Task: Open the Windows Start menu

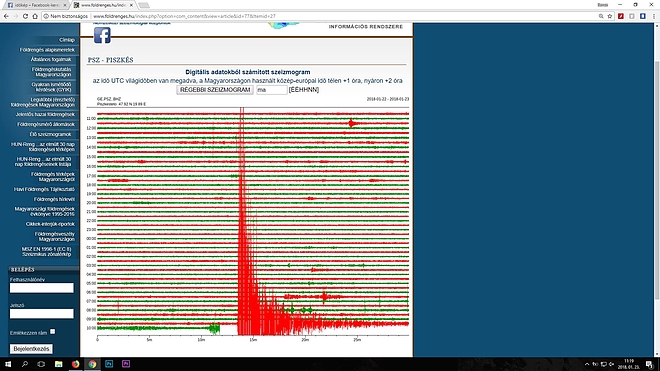Action: [8, 364]
